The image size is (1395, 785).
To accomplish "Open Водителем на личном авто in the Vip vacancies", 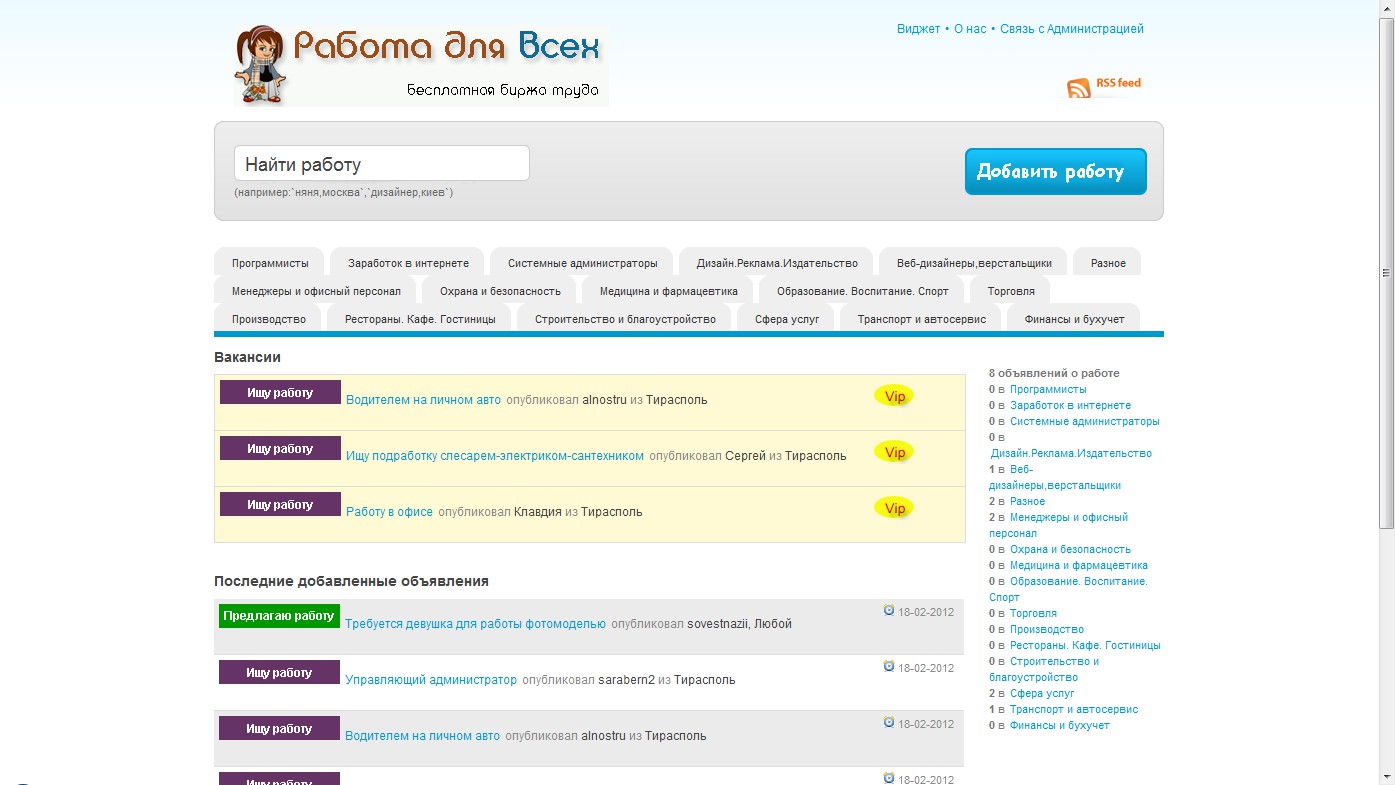I will coord(423,400).
